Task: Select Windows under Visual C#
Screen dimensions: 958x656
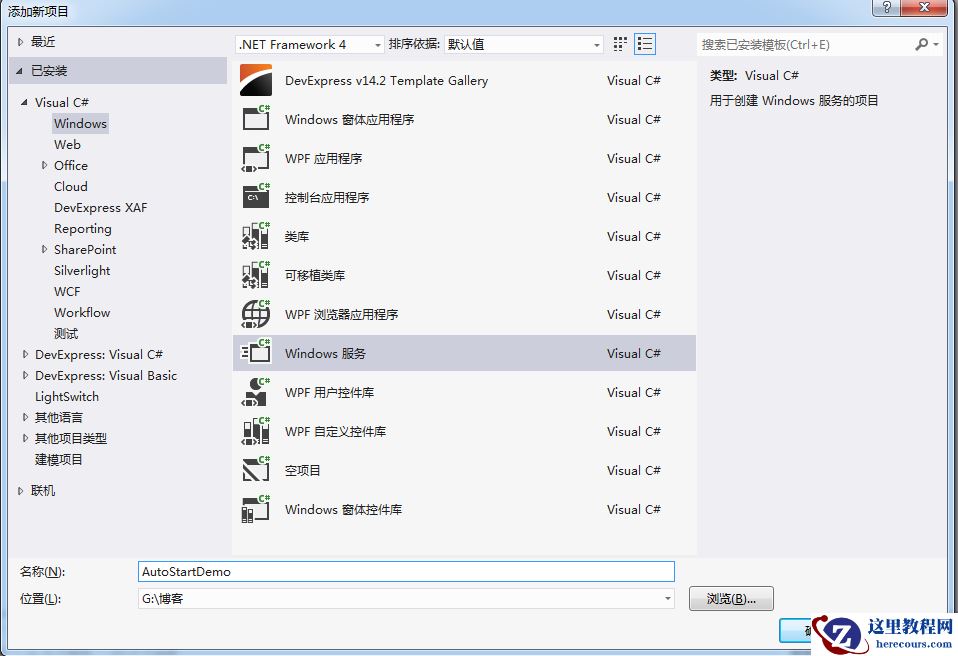Action: (x=80, y=123)
